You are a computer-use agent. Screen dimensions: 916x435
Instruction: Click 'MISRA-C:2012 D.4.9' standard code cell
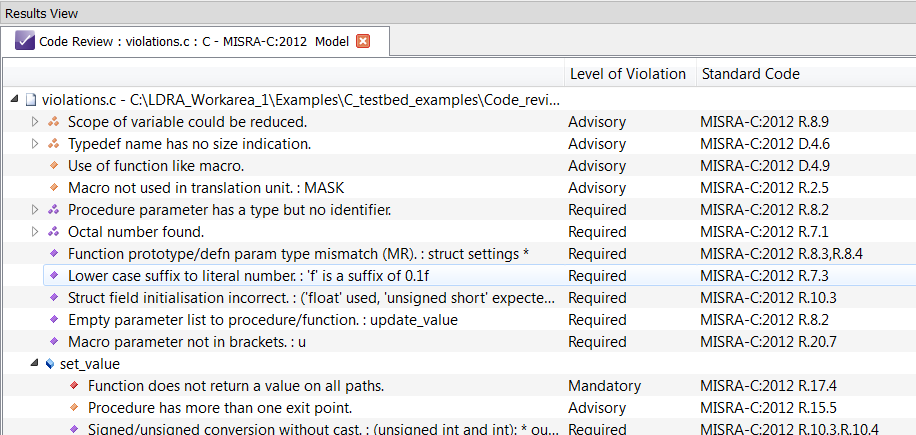[765, 166]
